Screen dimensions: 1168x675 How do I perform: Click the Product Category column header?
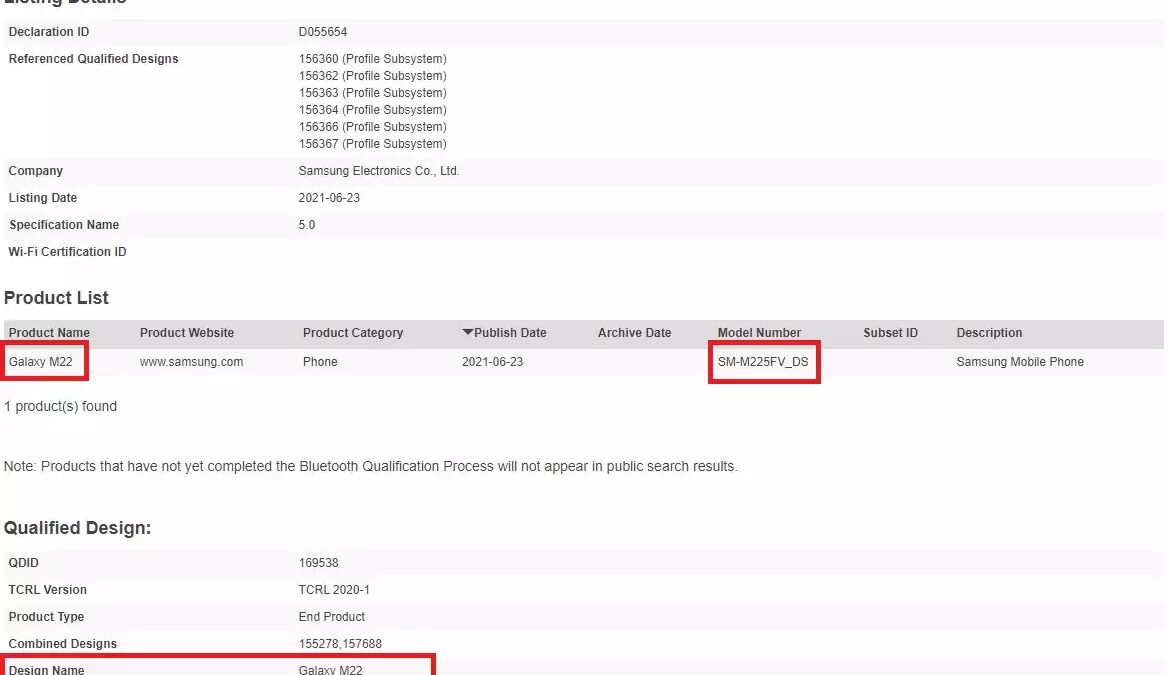[x=353, y=333]
